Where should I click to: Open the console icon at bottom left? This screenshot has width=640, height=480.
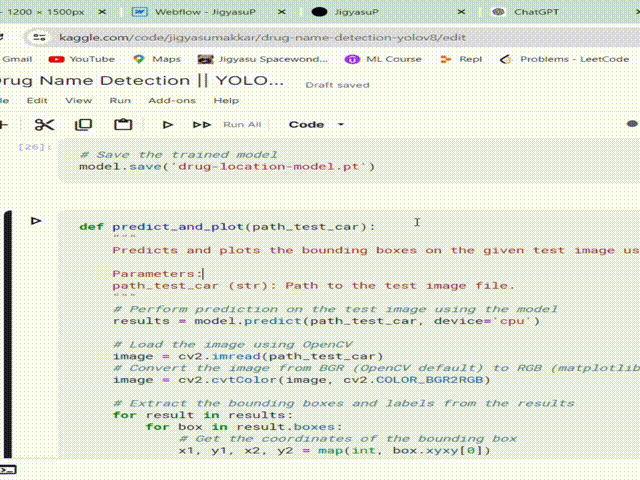(7, 470)
